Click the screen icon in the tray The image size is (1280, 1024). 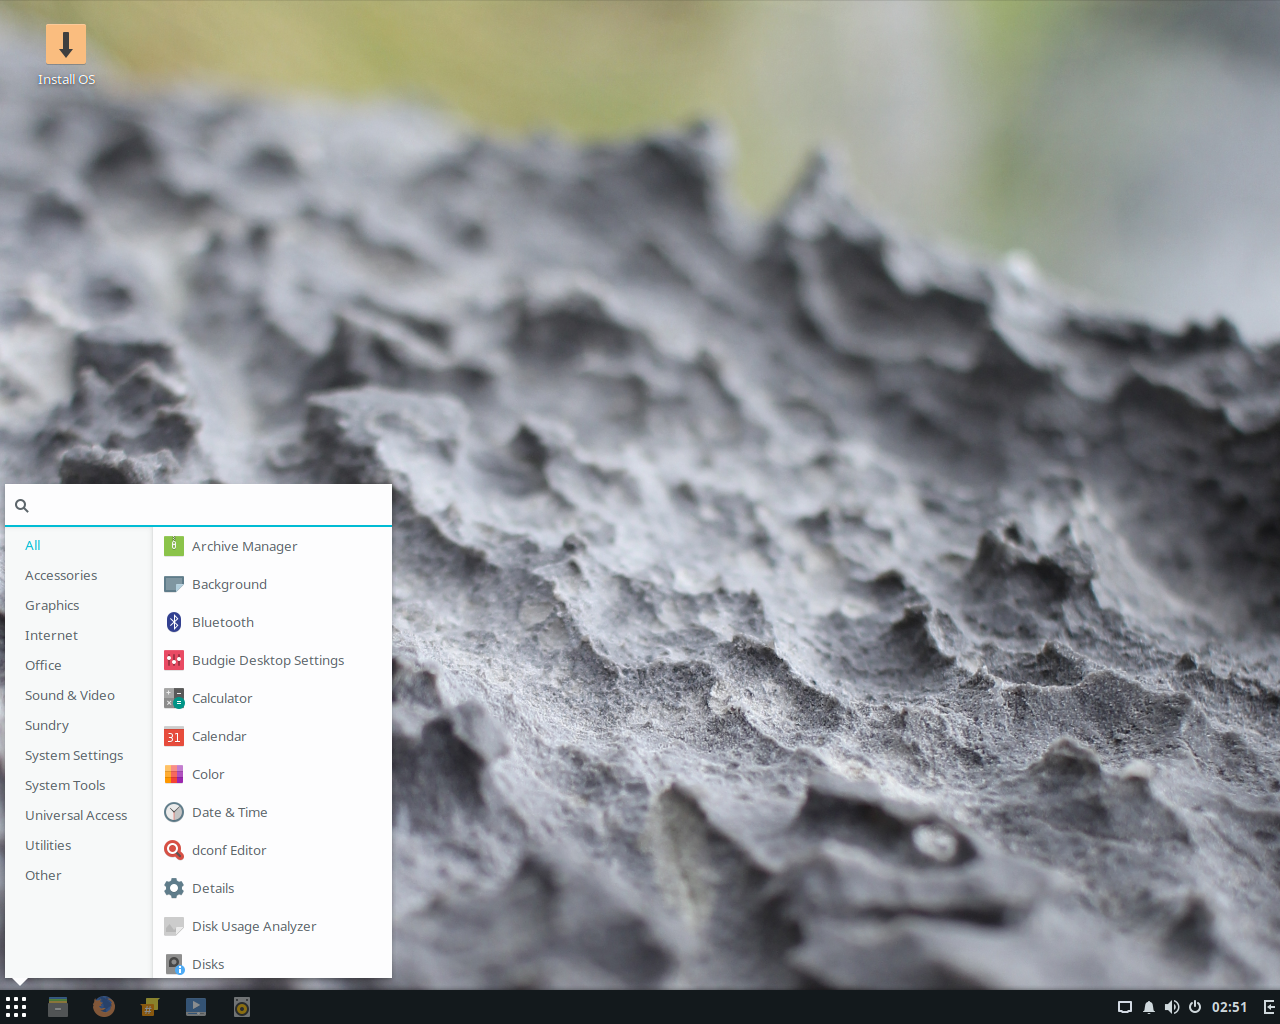(x=1125, y=1007)
